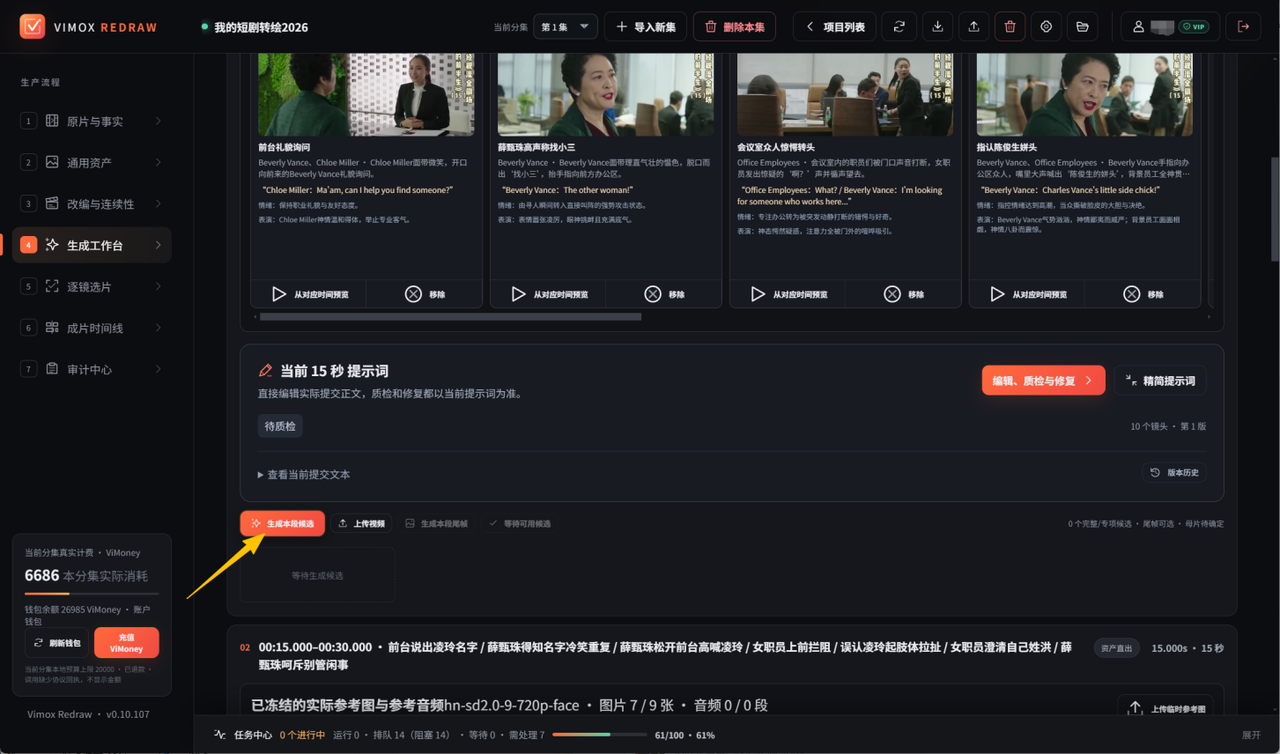Click the red logout icon at top right

point(1243,27)
